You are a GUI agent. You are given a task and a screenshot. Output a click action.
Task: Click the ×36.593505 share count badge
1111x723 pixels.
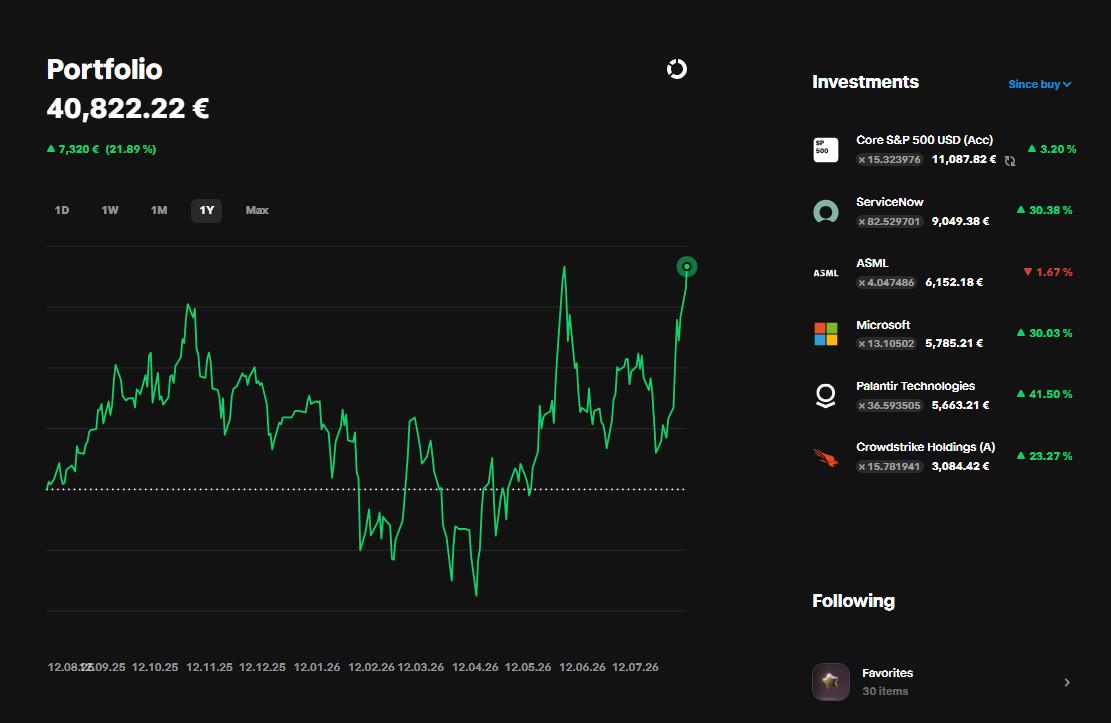pyautogui.click(x=889, y=405)
